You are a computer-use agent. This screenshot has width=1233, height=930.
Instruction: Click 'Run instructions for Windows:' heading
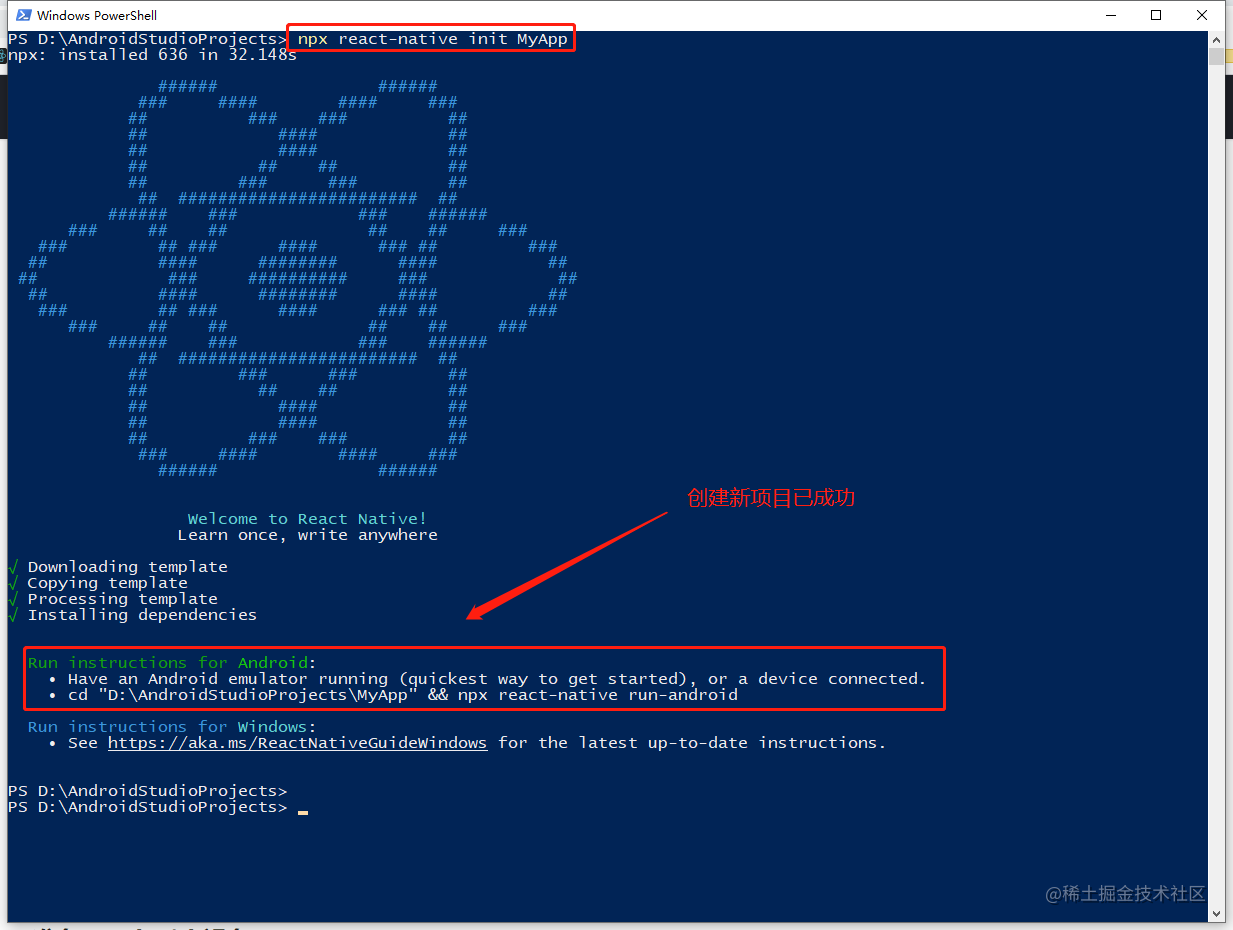click(172, 727)
